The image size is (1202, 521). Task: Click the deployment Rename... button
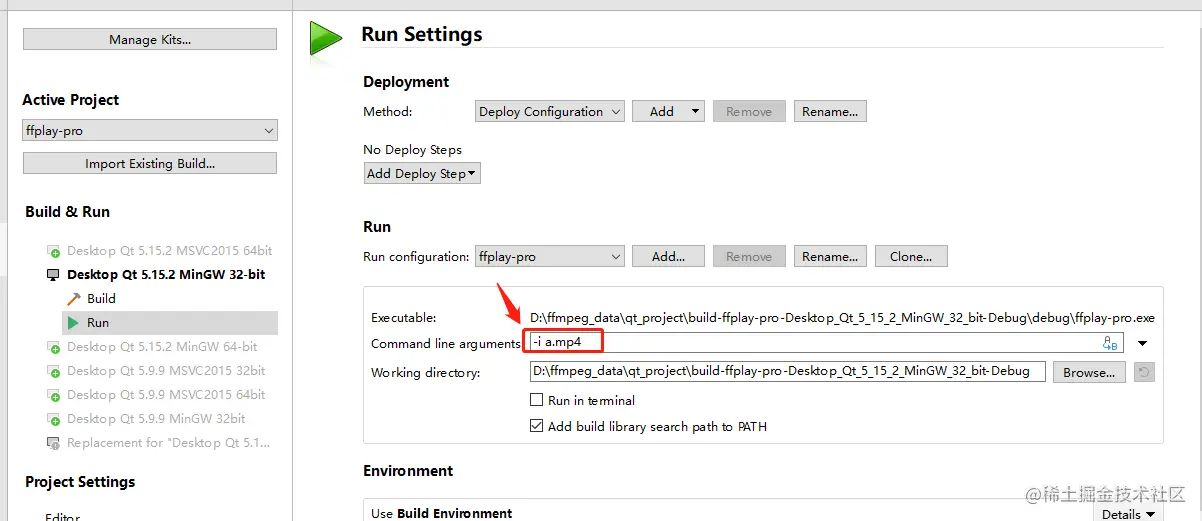coord(830,112)
